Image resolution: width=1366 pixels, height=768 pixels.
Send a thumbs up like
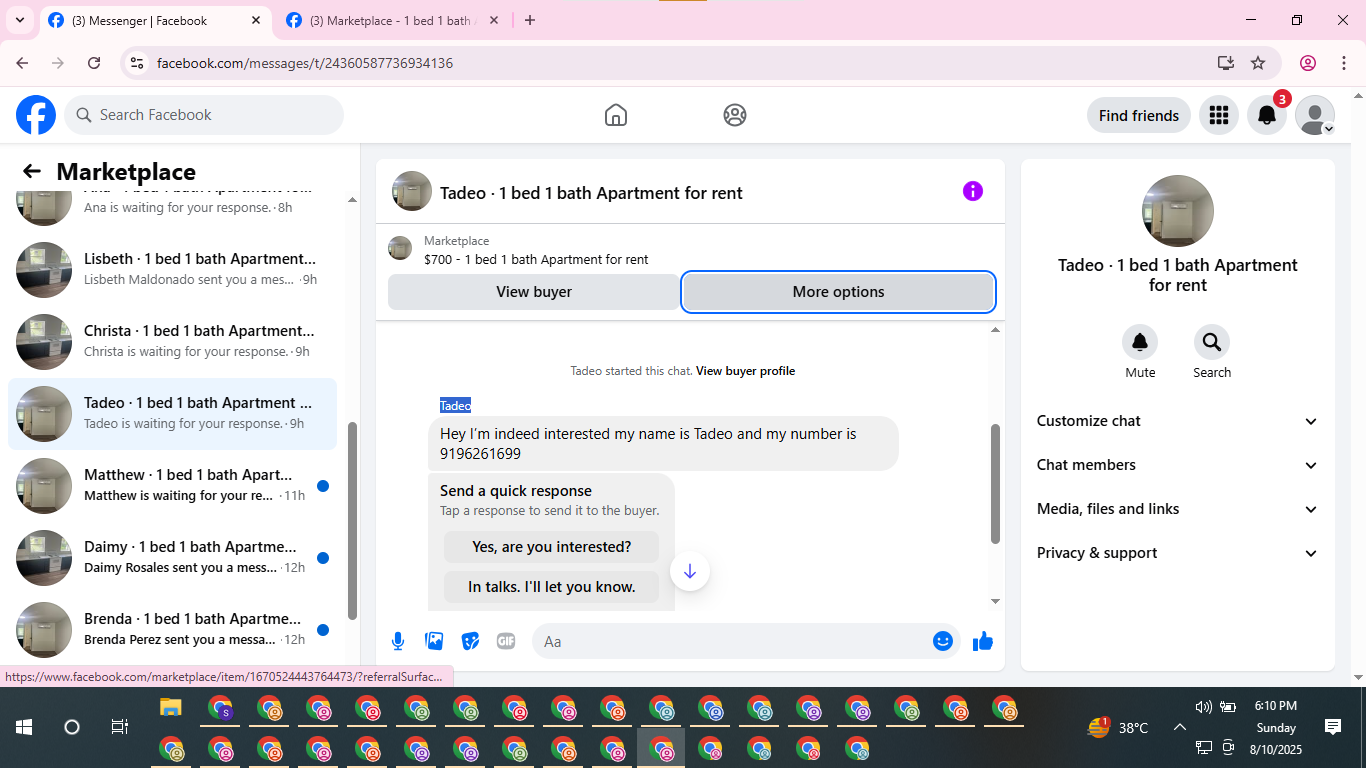[x=983, y=641]
